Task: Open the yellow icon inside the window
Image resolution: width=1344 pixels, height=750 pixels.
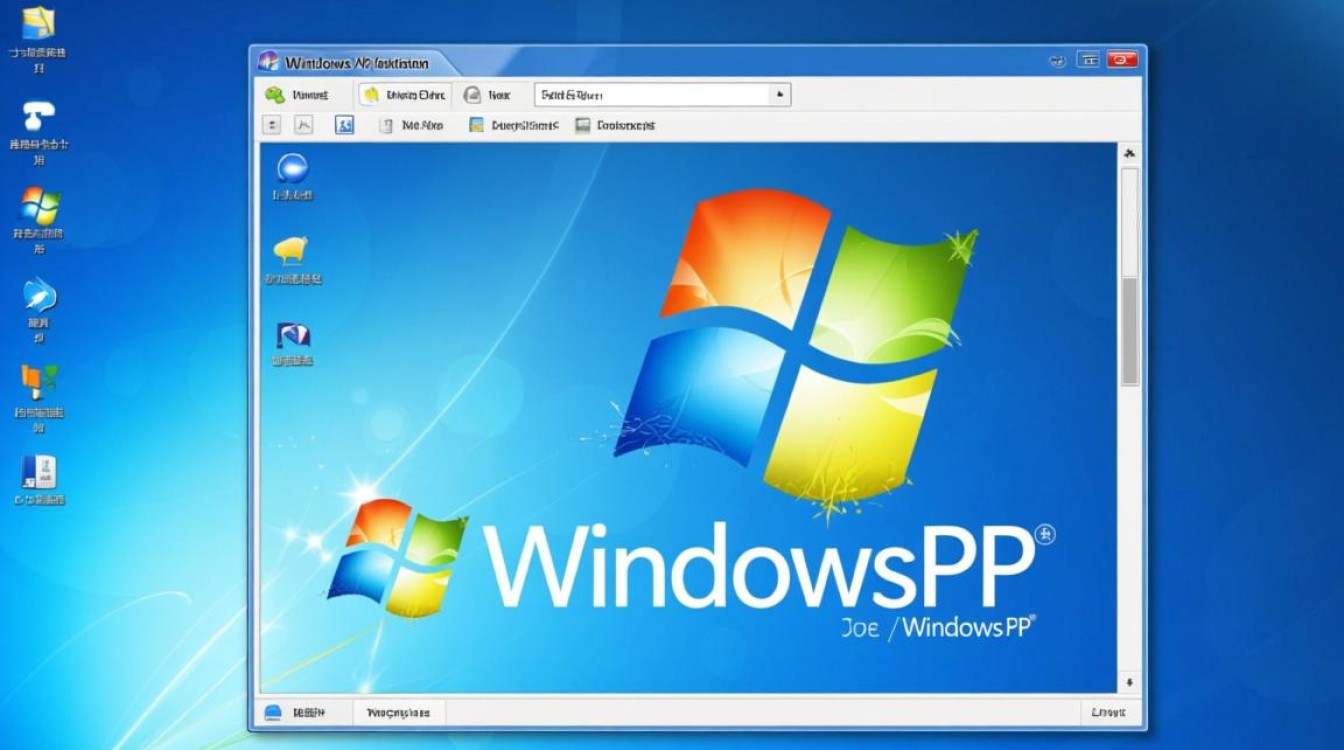Action: (x=291, y=249)
